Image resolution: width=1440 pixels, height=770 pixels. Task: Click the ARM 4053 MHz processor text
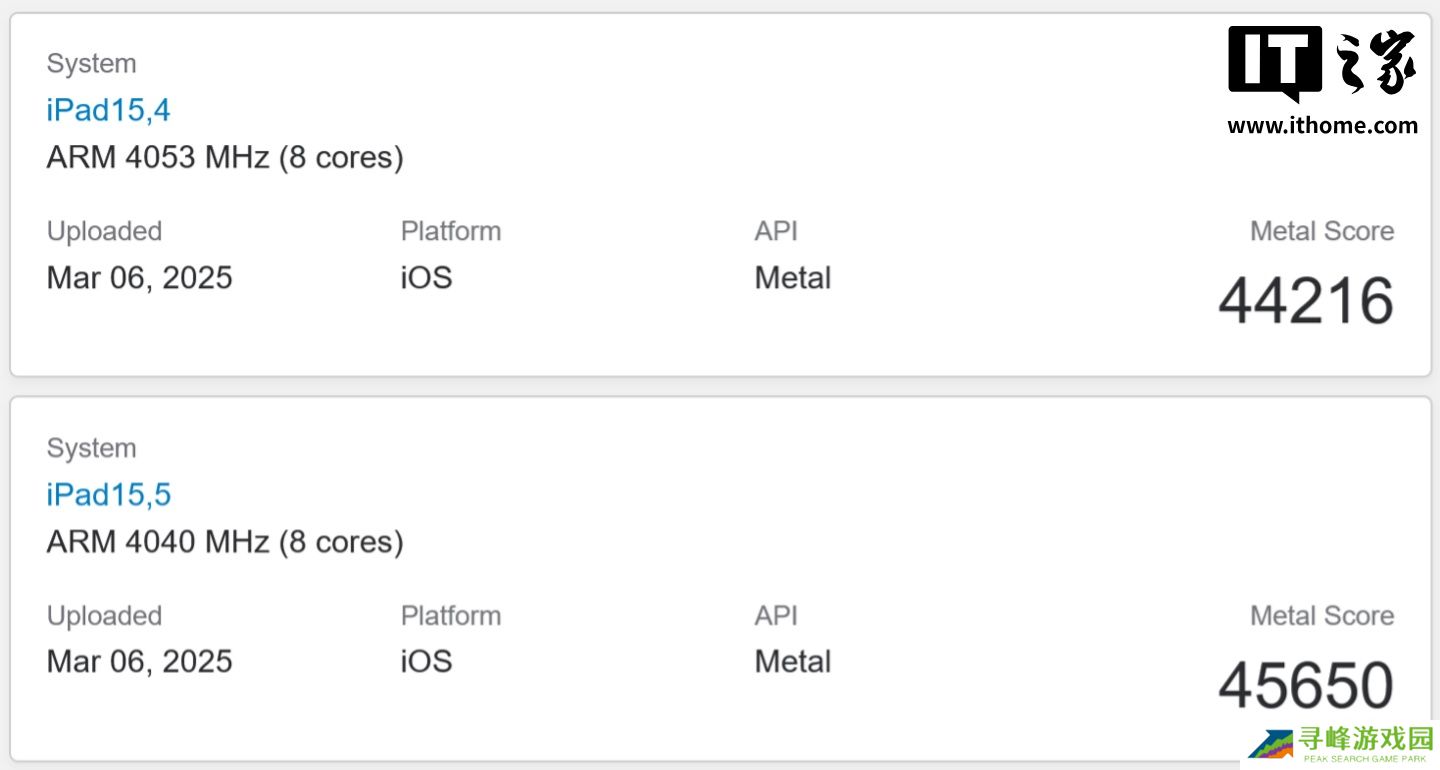225,158
